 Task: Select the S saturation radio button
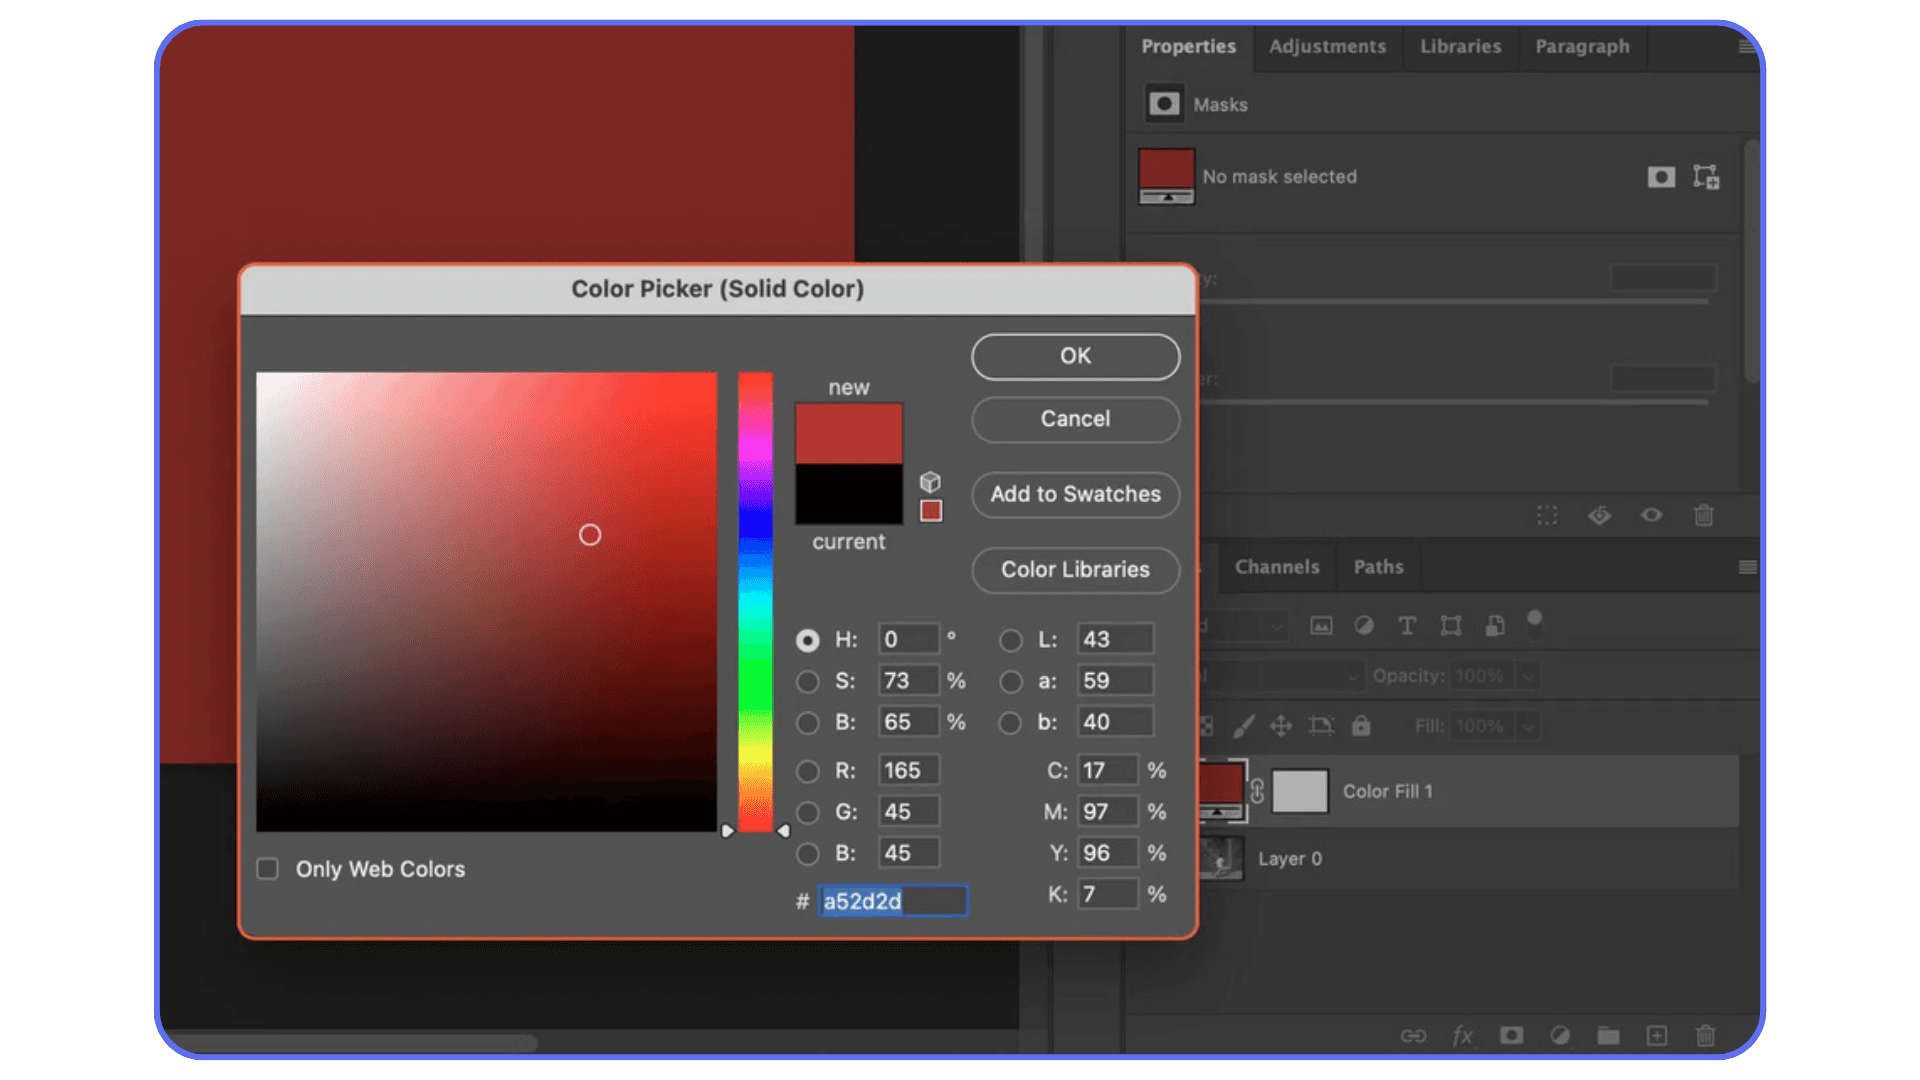tap(808, 682)
